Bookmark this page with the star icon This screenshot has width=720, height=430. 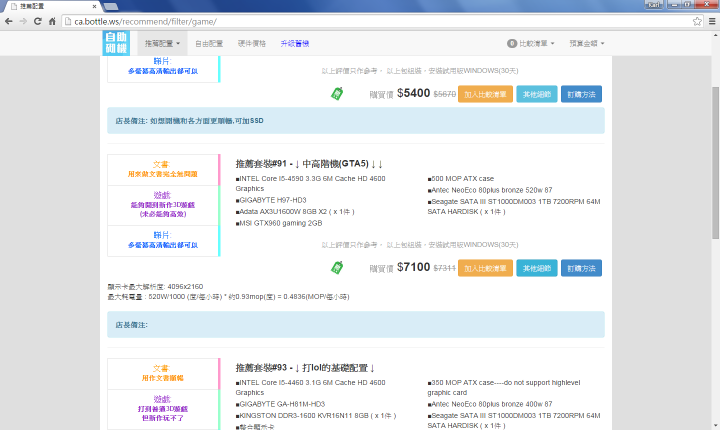[x=697, y=21]
